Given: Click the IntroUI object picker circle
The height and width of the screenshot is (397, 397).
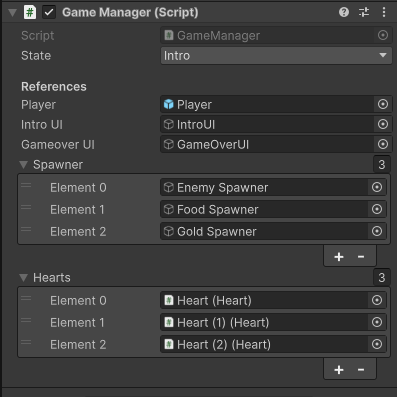Looking at the screenshot, I should tap(383, 124).
